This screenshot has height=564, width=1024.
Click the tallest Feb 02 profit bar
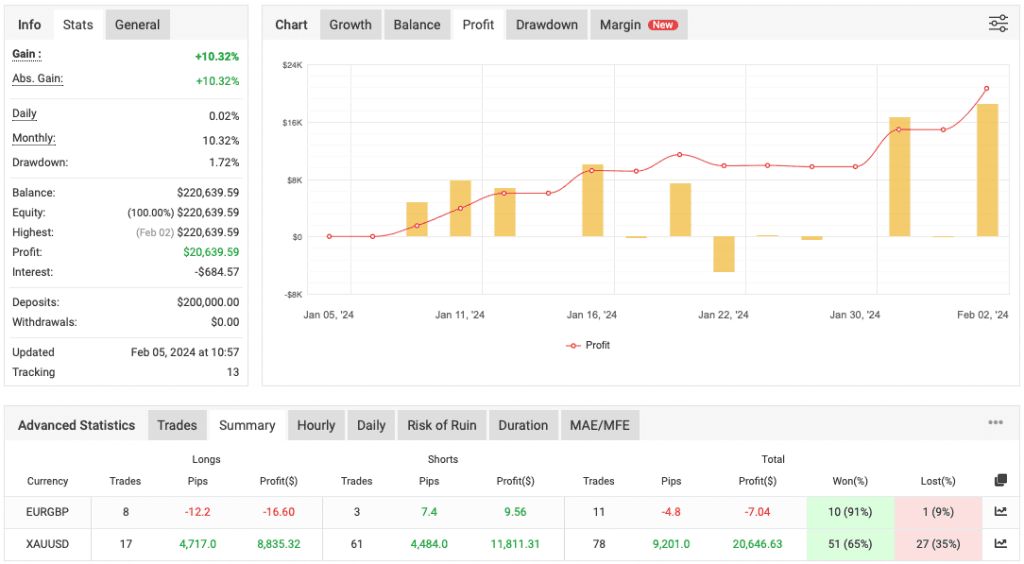click(x=987, y=170)
